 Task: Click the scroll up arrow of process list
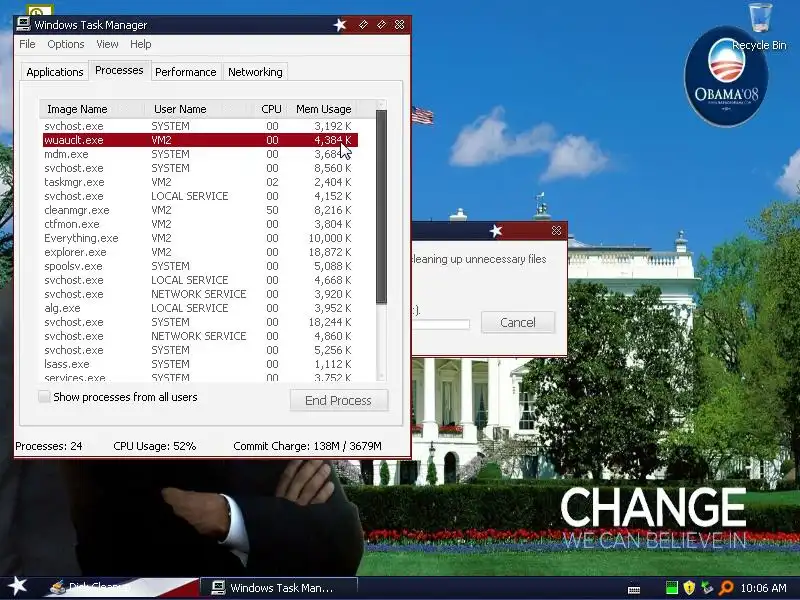[x=381, y=105]
